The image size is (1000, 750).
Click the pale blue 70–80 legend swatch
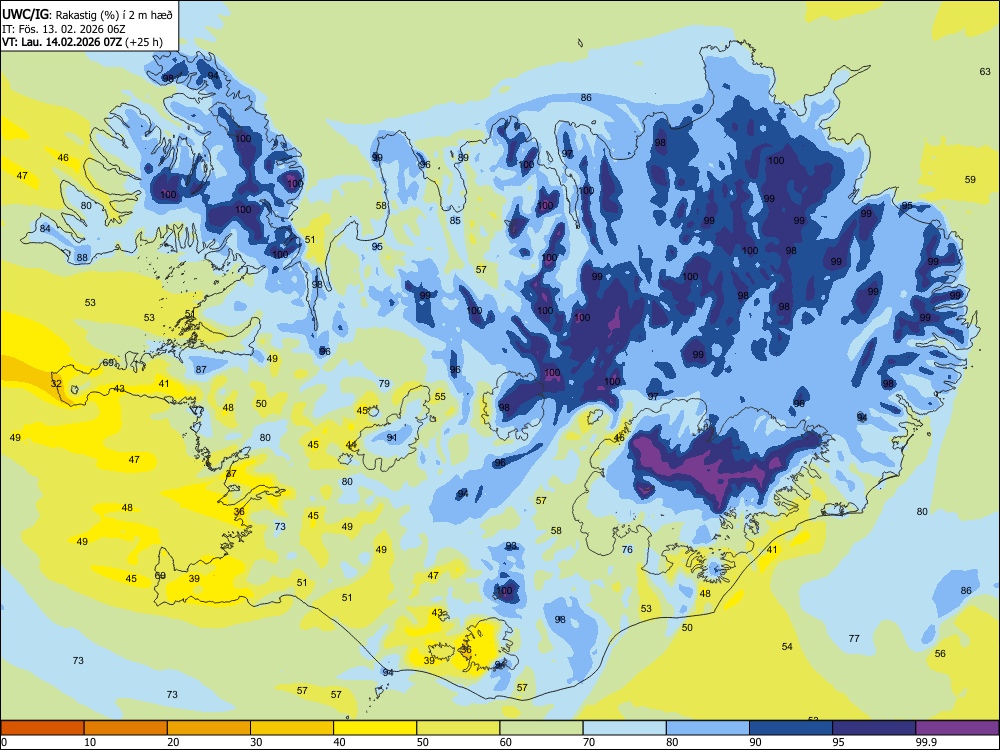click(x=624, y=728)
